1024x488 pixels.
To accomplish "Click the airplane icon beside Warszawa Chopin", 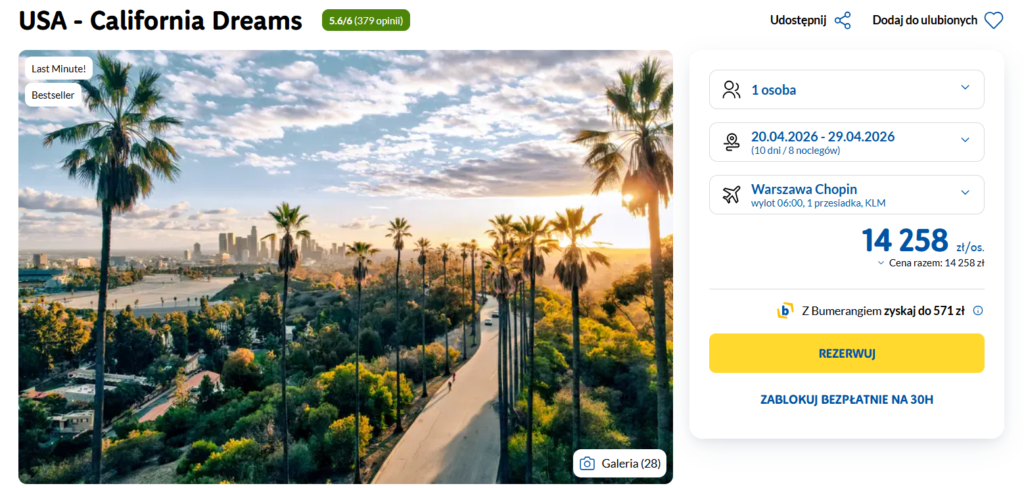I will pos(731,194).
